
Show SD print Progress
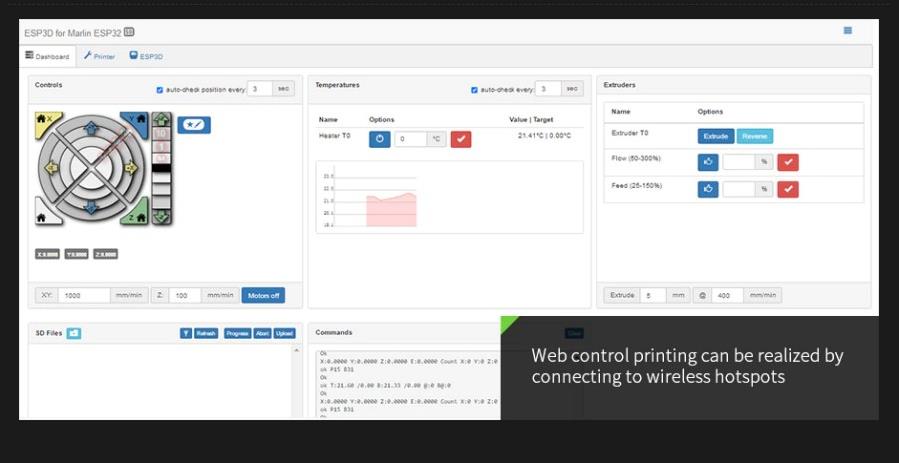237,333
